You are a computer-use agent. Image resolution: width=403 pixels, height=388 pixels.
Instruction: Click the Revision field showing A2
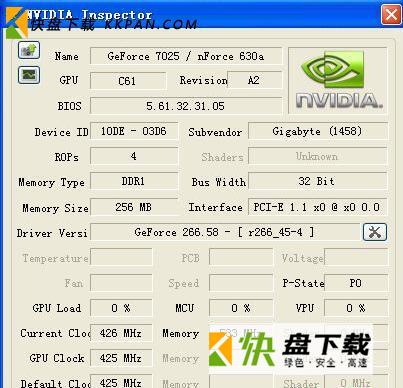(255, 80)
